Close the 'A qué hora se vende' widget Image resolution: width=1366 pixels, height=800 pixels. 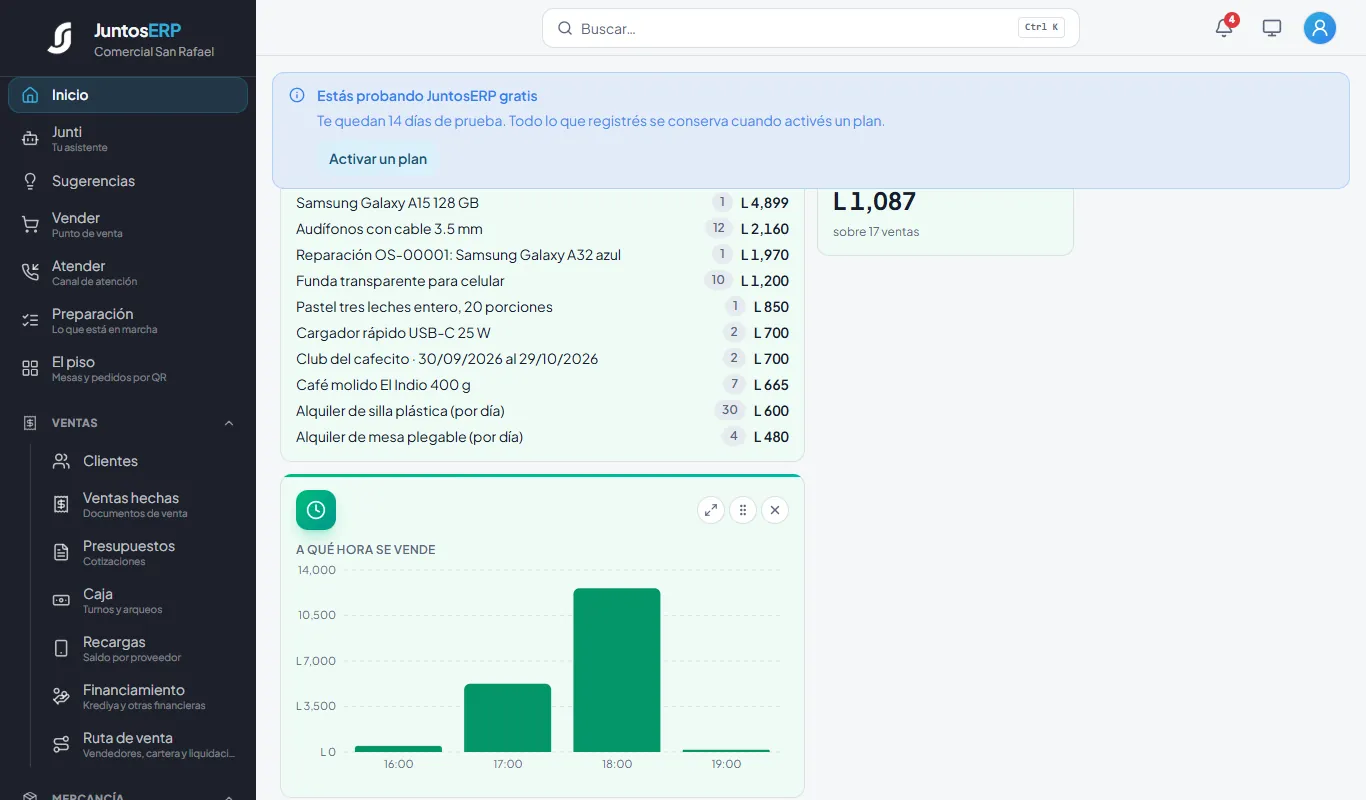click(x=775, y=510)
